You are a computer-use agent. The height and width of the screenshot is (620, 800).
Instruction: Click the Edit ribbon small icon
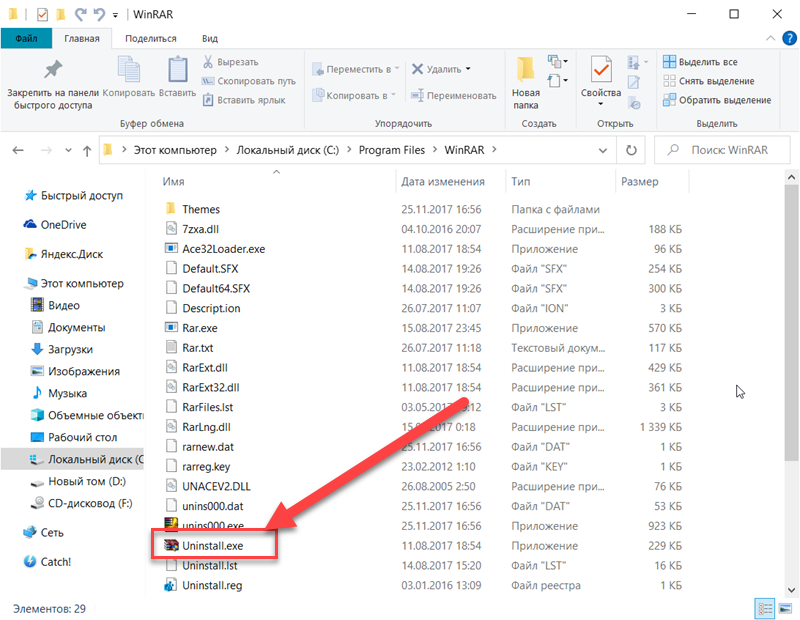pos(634,82)
